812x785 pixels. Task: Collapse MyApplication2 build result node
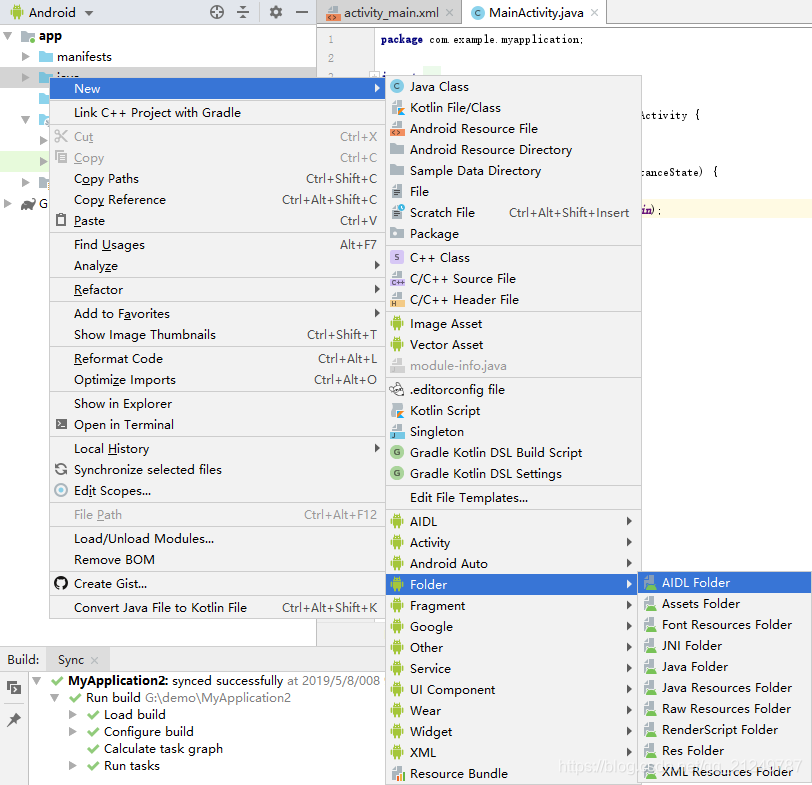tap(37, 680)
